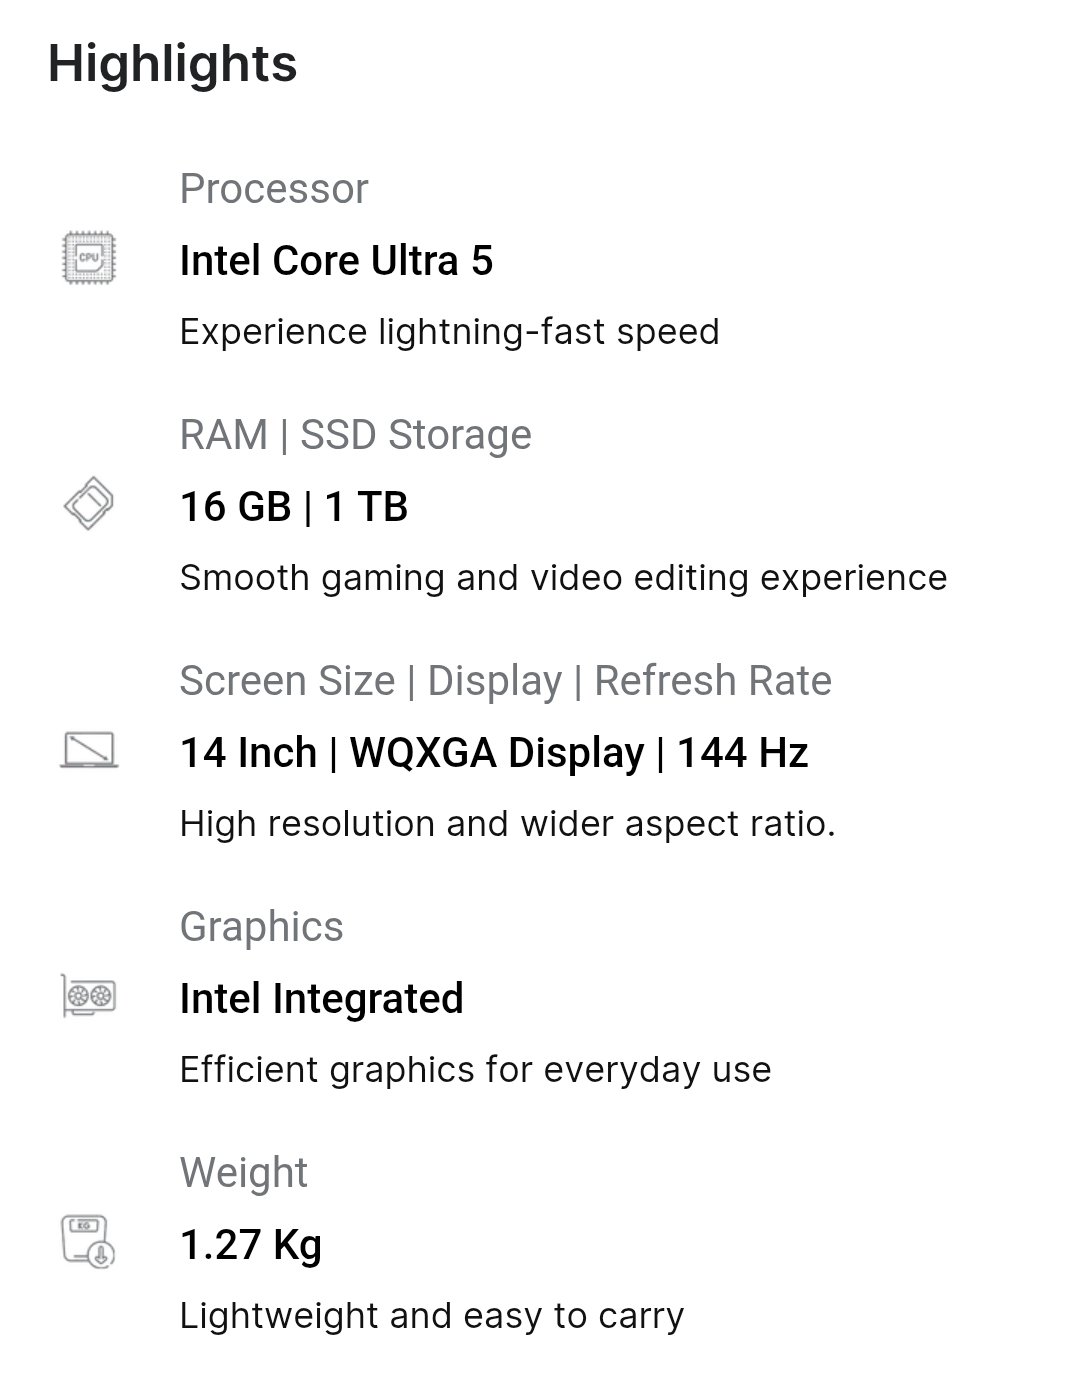Tap Experience lightning-fast speed description
The image size is (1079, 1375).
tap(449, 332)
